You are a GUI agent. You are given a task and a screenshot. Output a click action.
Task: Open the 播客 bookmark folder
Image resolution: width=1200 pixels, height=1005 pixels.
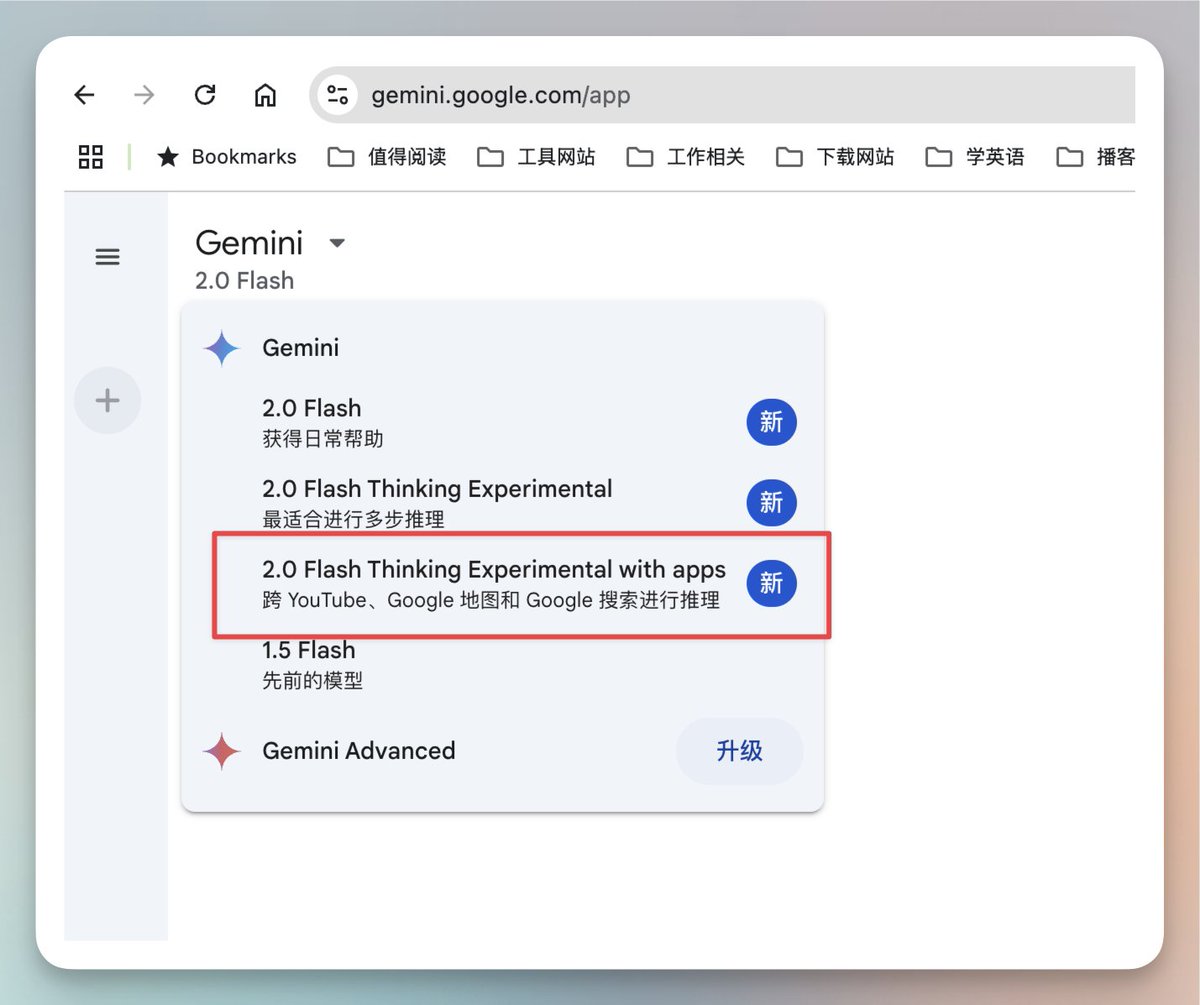(1096, 156)
